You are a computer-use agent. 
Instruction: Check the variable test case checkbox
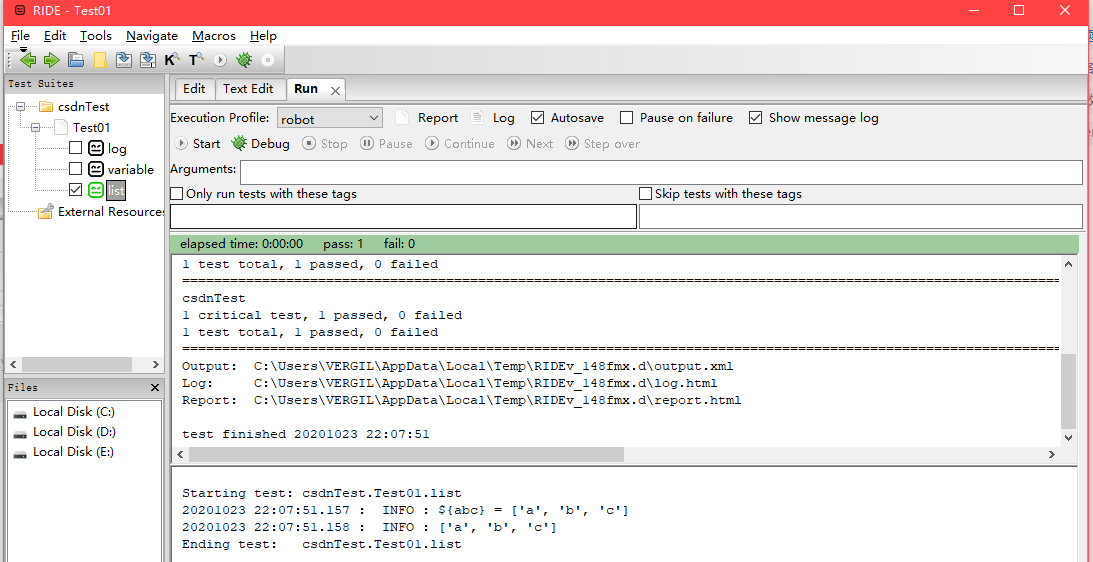75,169
